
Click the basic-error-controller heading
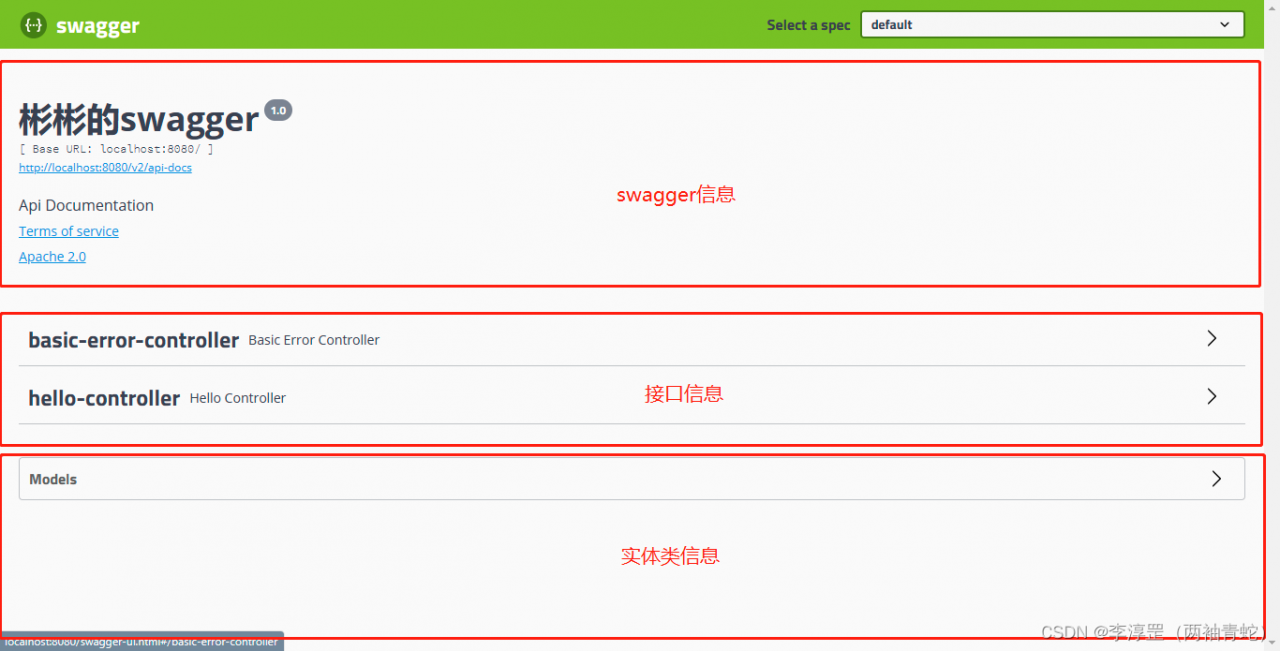point(134,340)
